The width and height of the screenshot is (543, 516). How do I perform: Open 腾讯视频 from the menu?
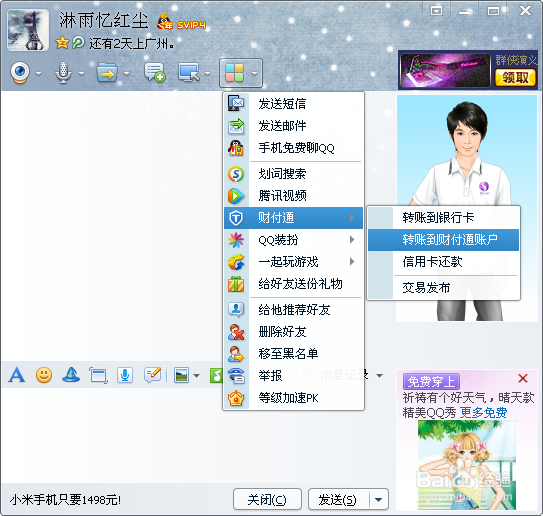point(293,196)
